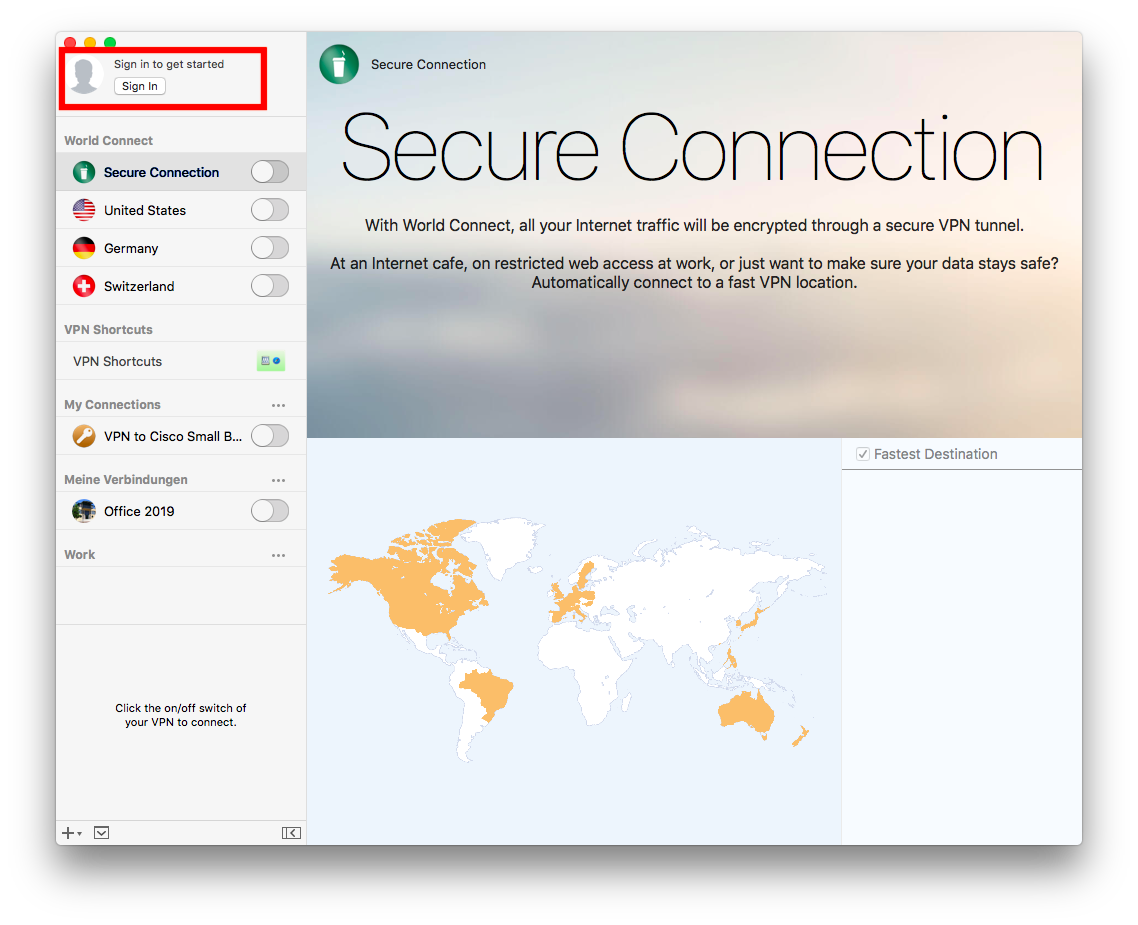Screen dimensions: 1138x925
Task: Click Australia on the world map
Action: click(x=746, y=712)
